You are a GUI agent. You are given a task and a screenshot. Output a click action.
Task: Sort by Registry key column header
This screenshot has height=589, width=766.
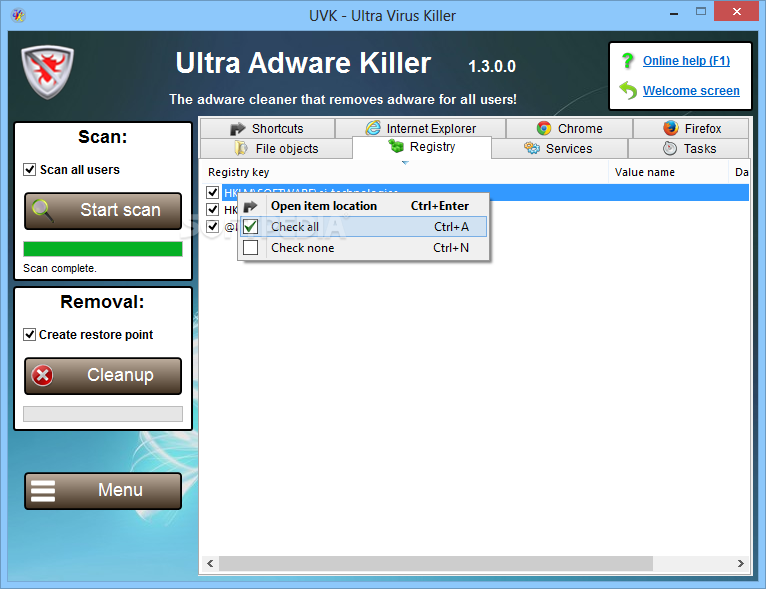tap(404, 172)
